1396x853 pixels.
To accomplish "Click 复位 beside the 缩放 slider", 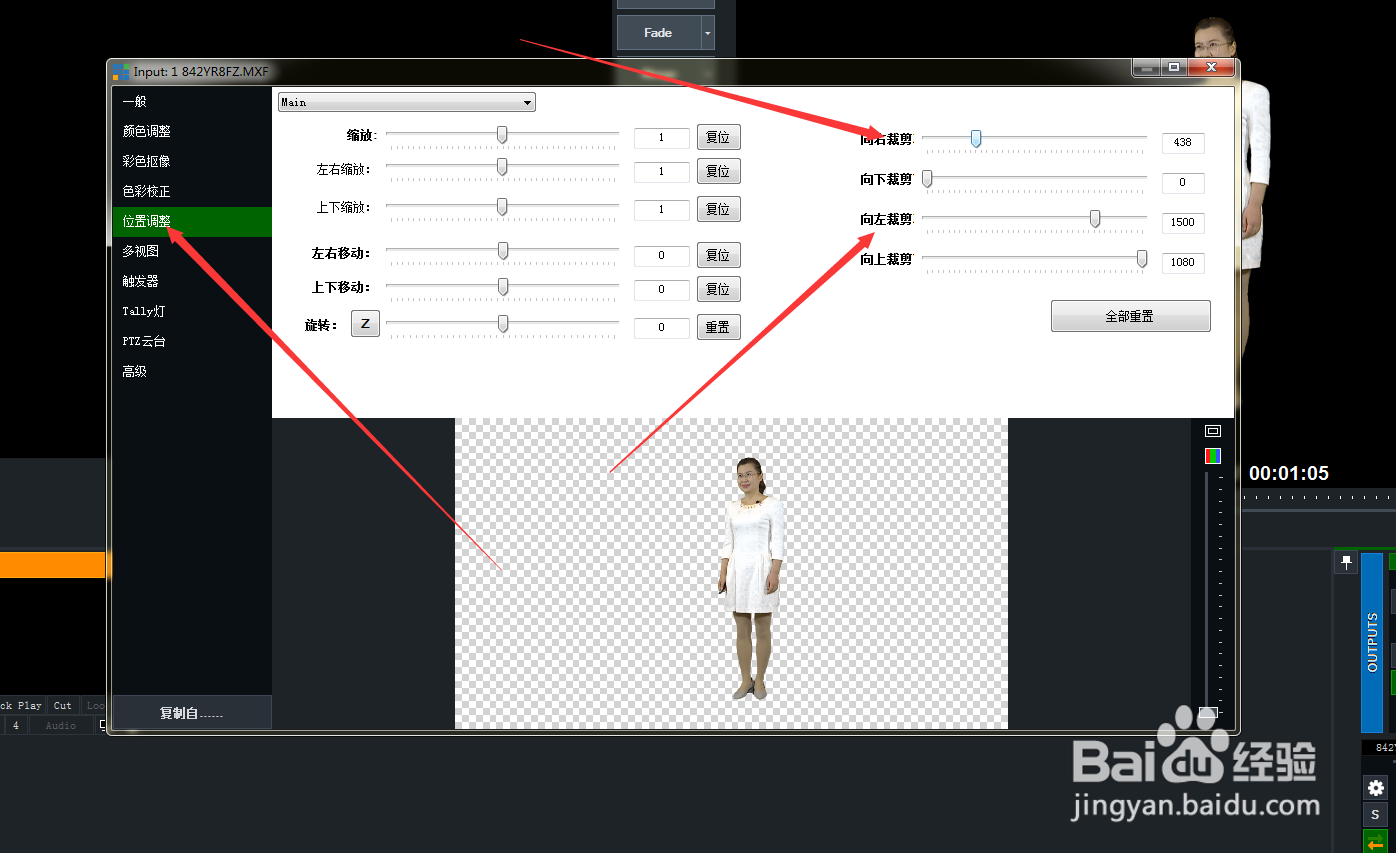I will click(718, 137).
